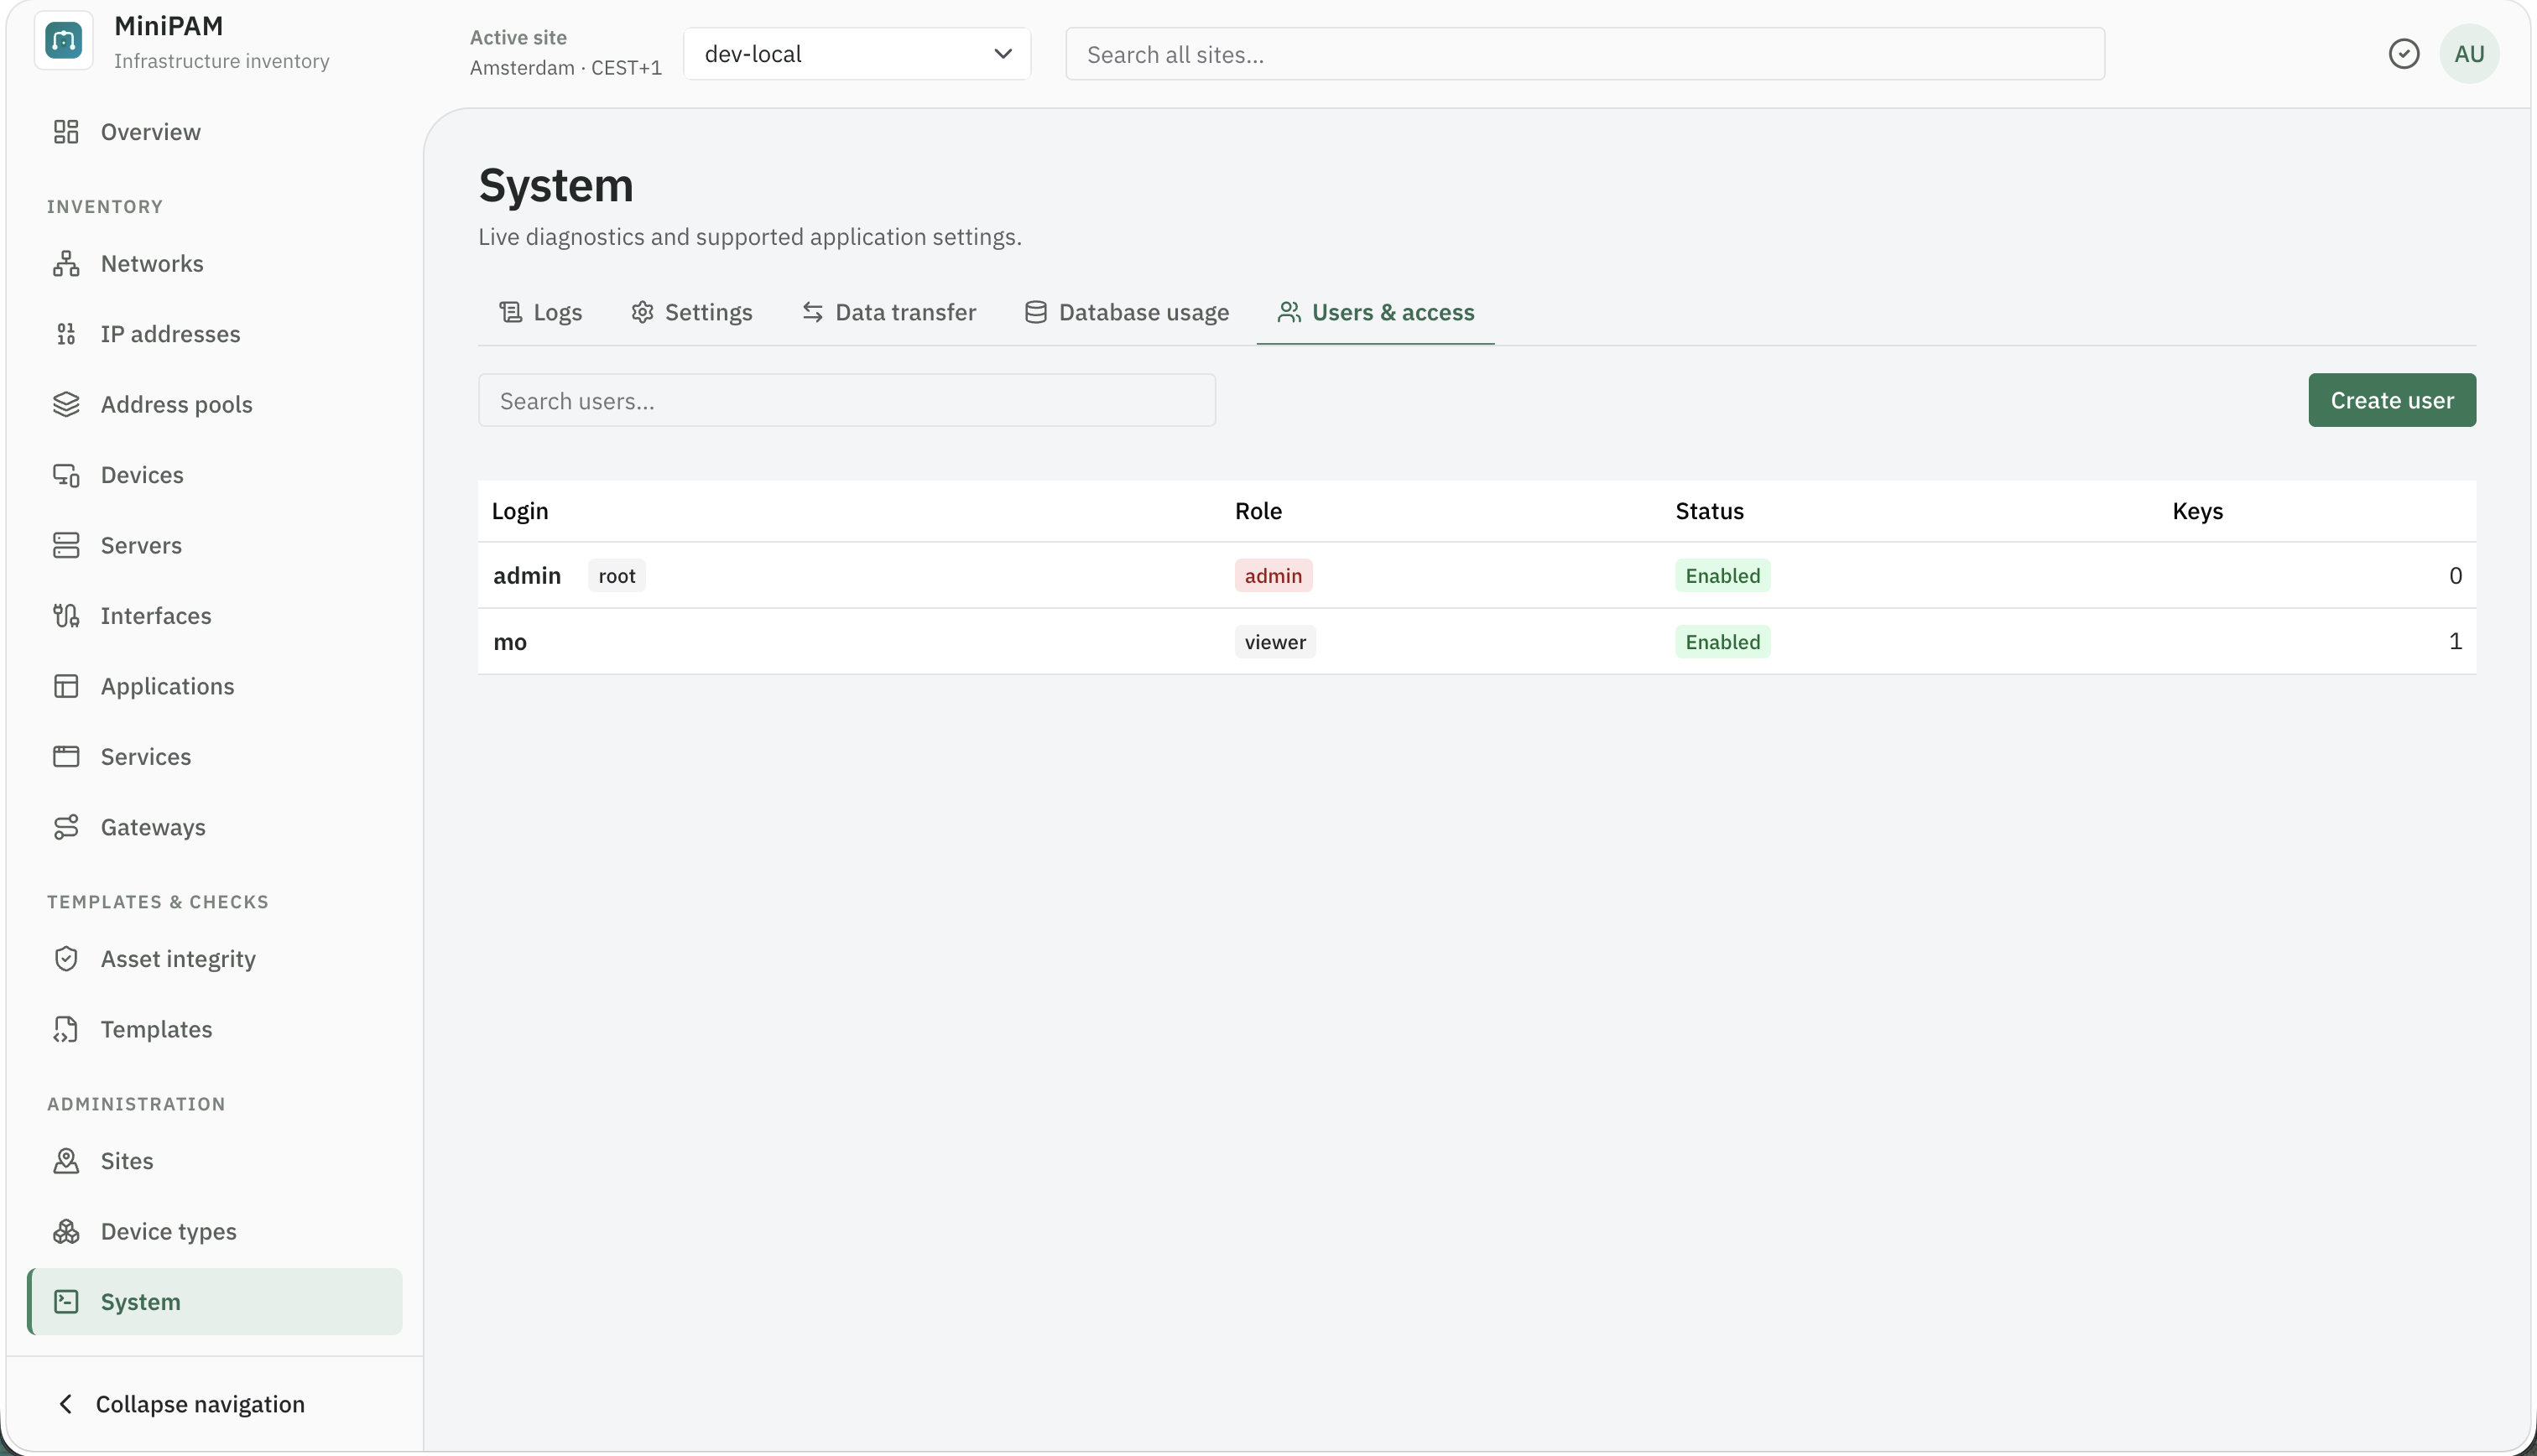Click the Device types icon

click(x=66, y=1232)
